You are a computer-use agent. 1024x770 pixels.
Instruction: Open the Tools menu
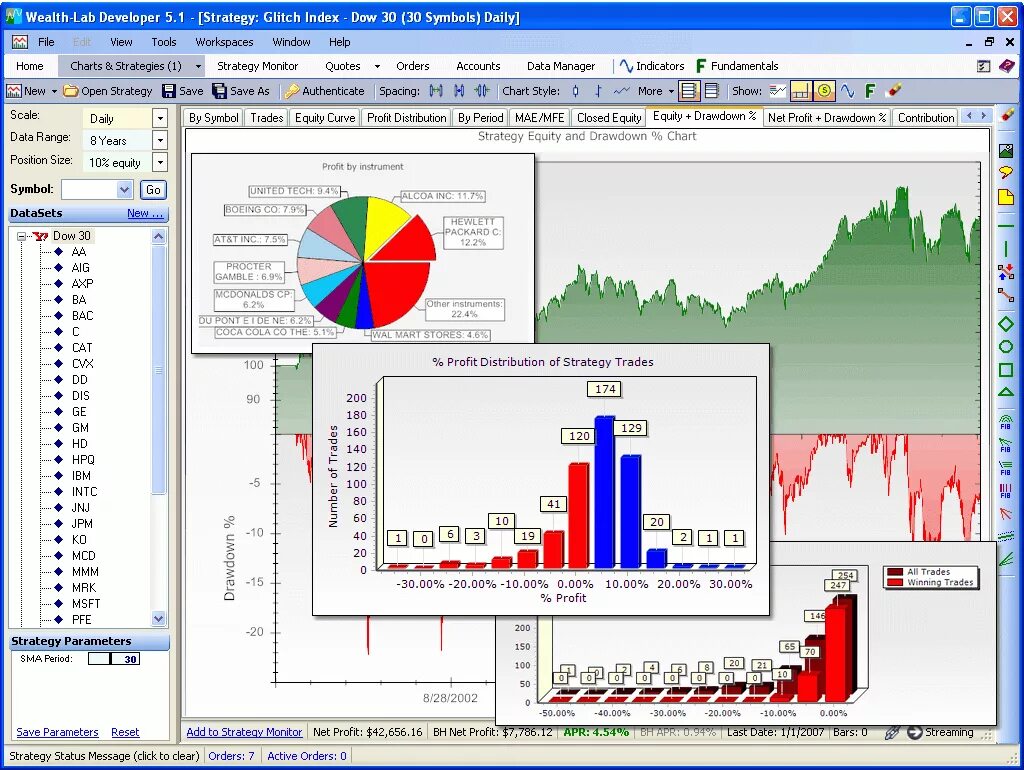(x=164, y=42)
